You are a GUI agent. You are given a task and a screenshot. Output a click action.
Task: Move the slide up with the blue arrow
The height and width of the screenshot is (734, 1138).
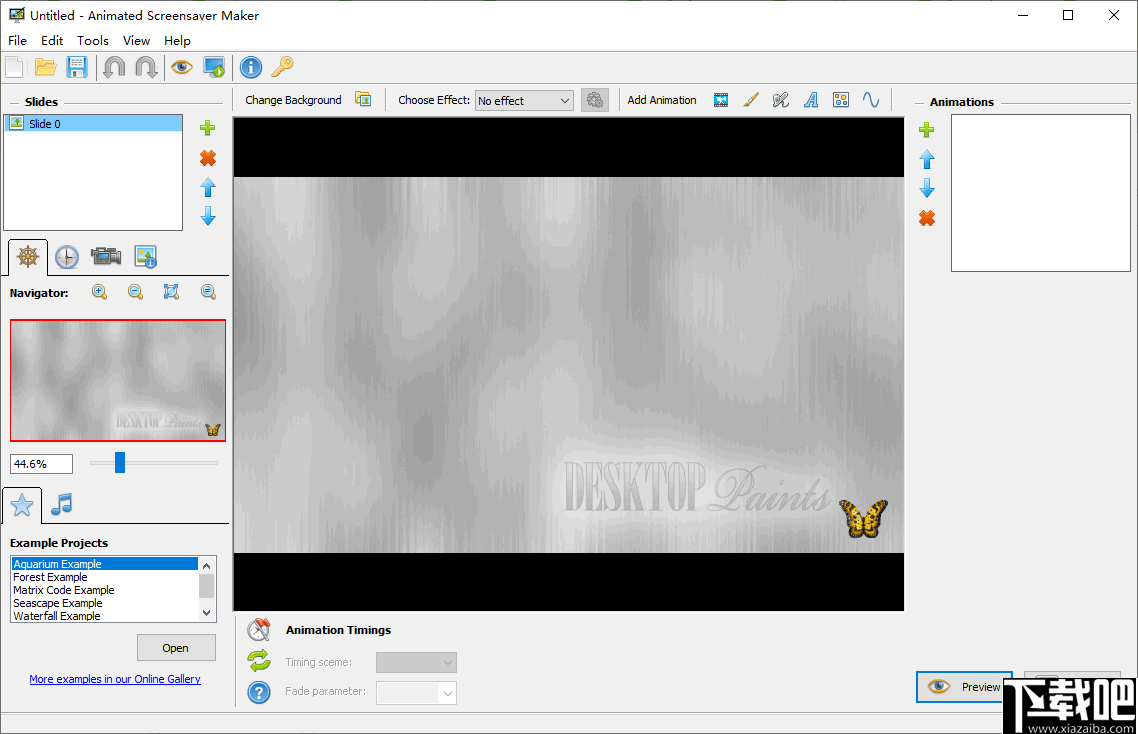click(x=208, y=187)
